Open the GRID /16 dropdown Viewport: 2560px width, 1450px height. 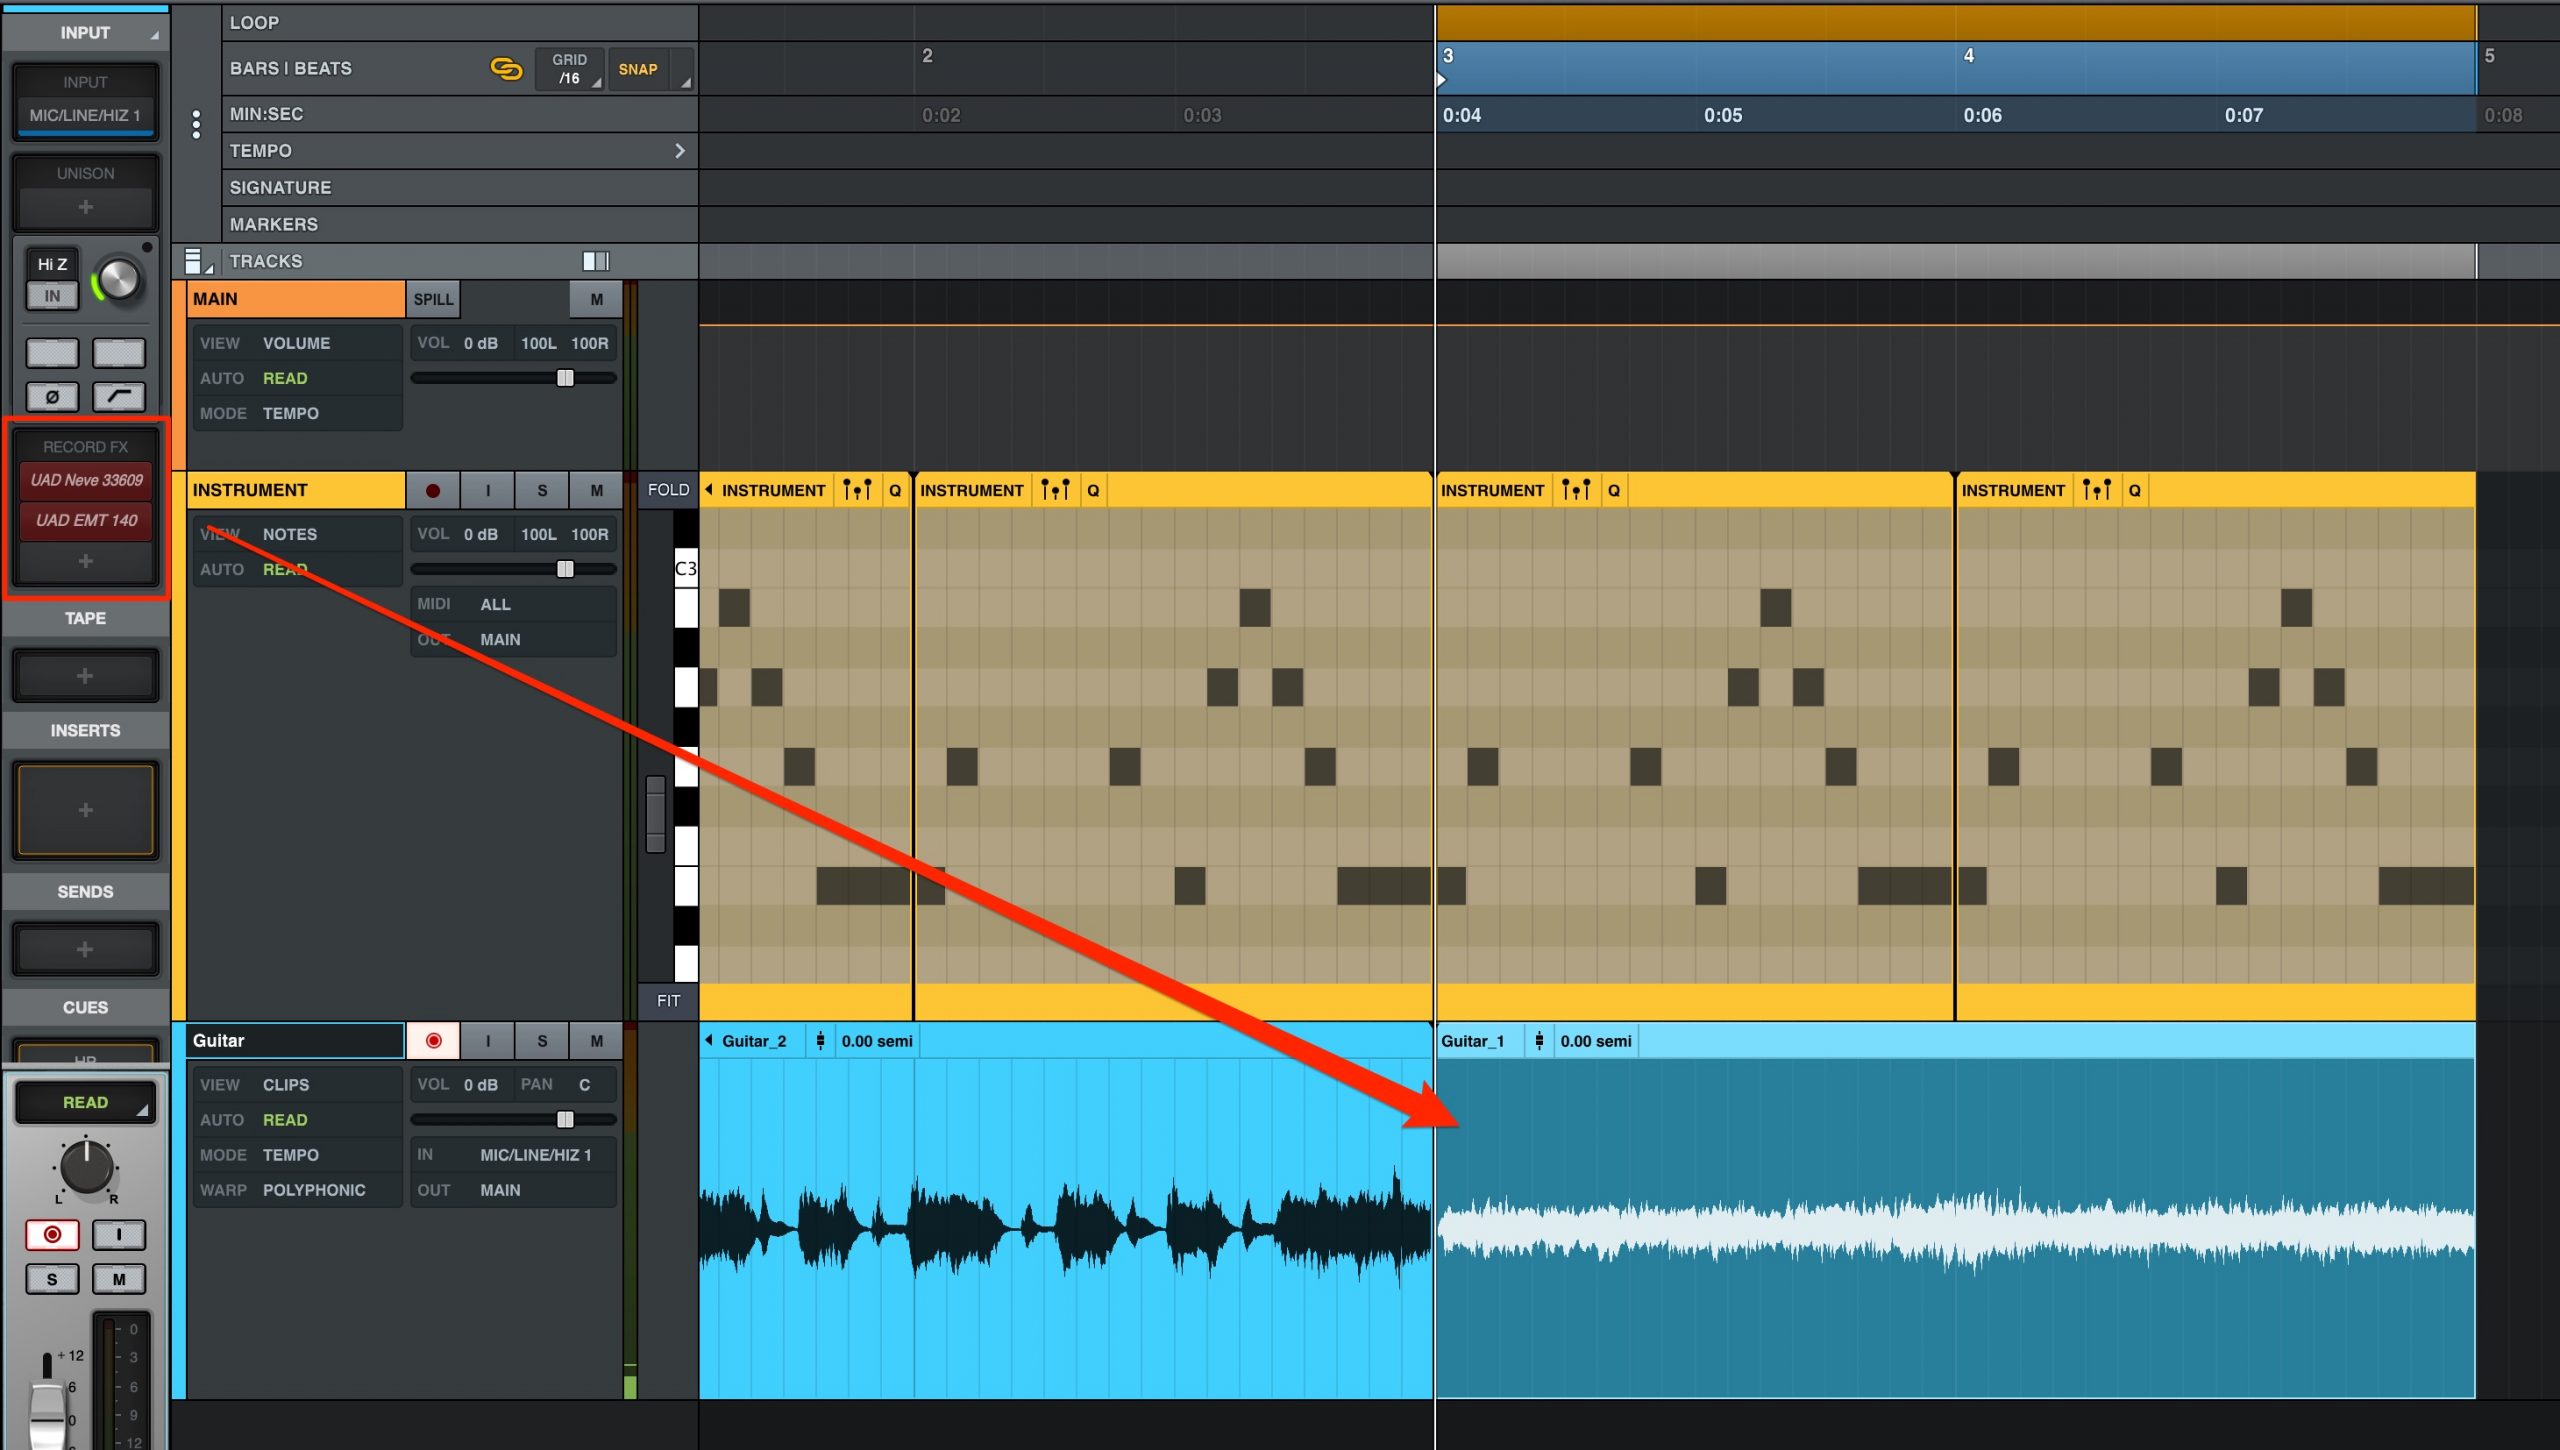570,69
